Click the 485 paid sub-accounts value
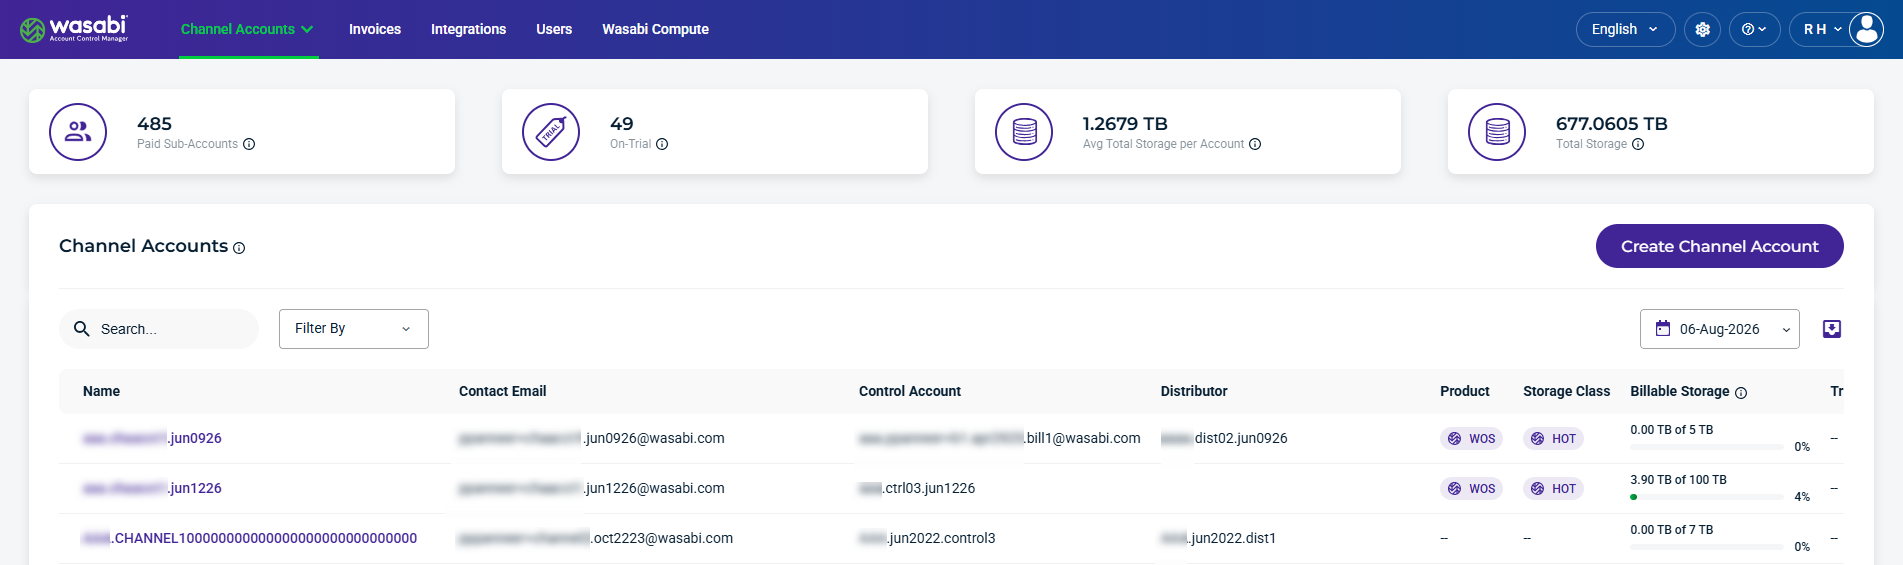The image size is (1903, 565). tap(154, 124)
